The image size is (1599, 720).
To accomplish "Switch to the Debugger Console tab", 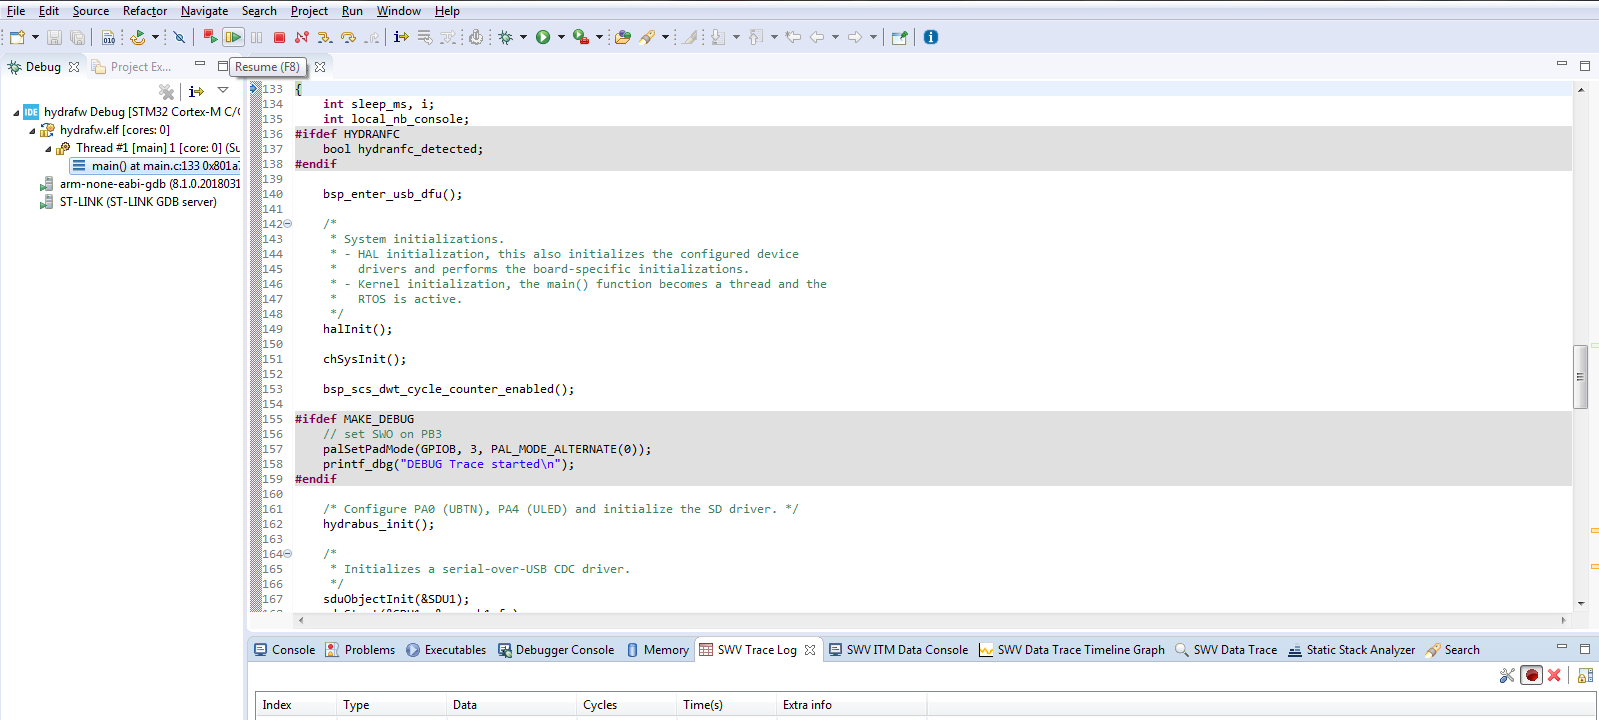I will [x=556, y=650].
